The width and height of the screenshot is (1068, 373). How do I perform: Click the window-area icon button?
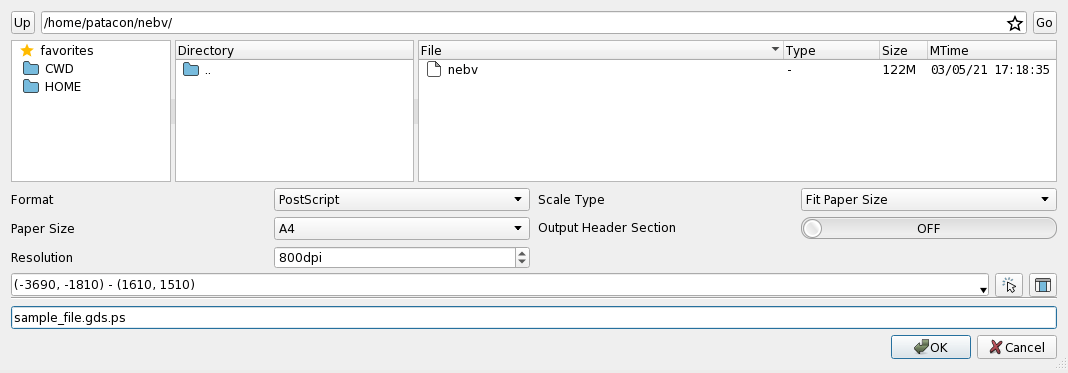tap(1042, 285)
